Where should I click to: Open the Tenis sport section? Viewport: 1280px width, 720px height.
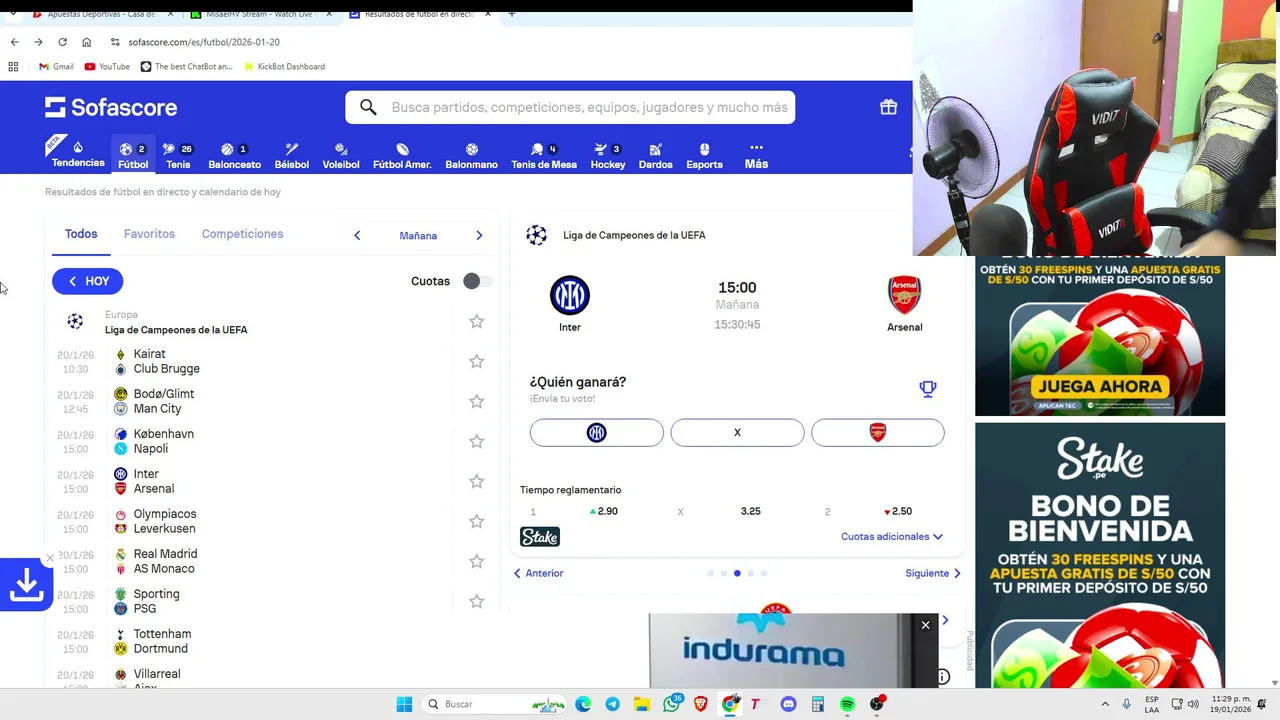[178, 155]
